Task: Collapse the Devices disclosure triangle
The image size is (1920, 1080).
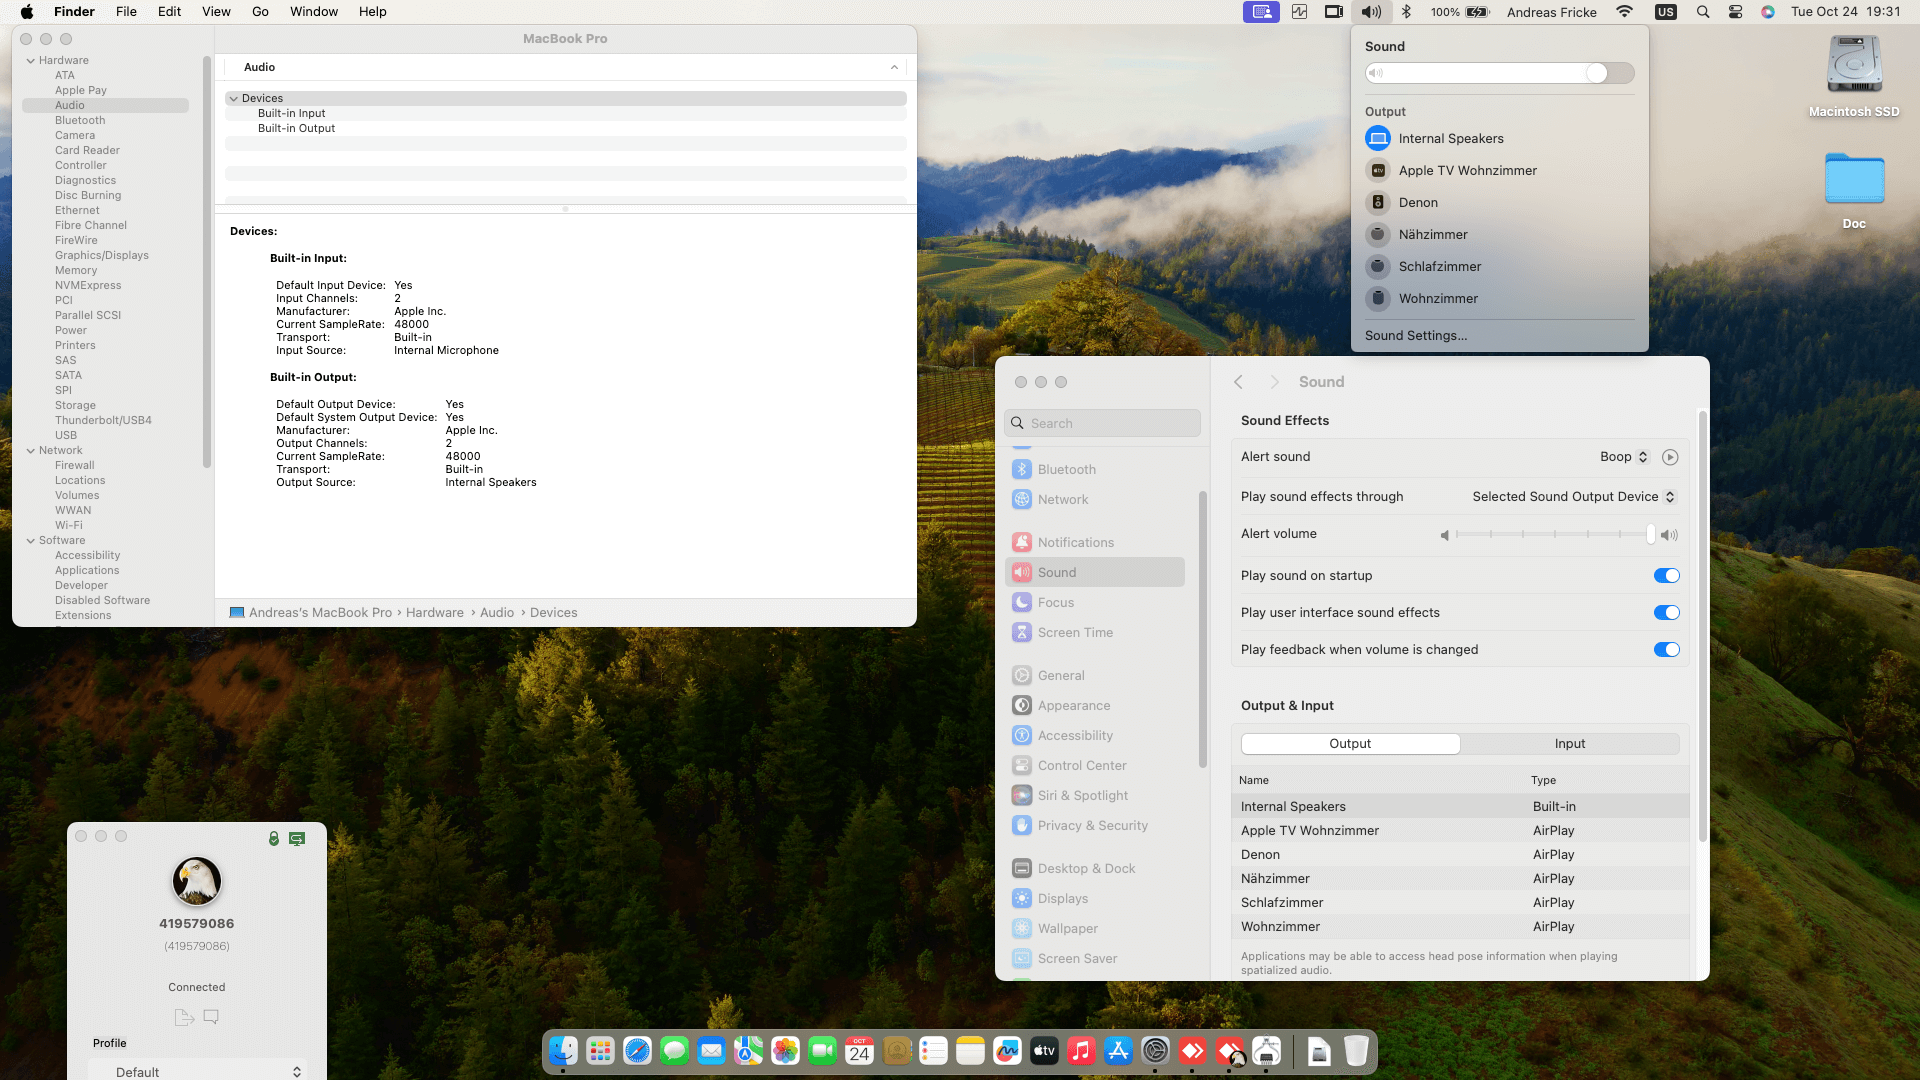Action: [x=234, y=99]
